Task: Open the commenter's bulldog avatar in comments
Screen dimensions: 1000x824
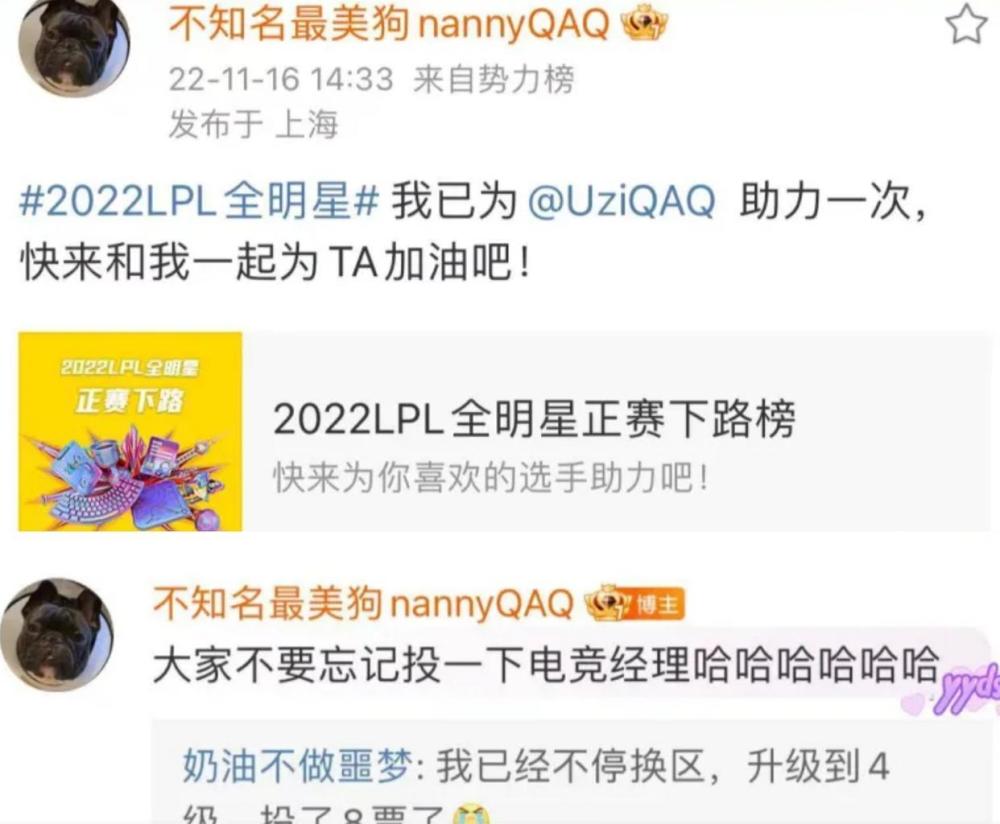Action: click(57, 635)
